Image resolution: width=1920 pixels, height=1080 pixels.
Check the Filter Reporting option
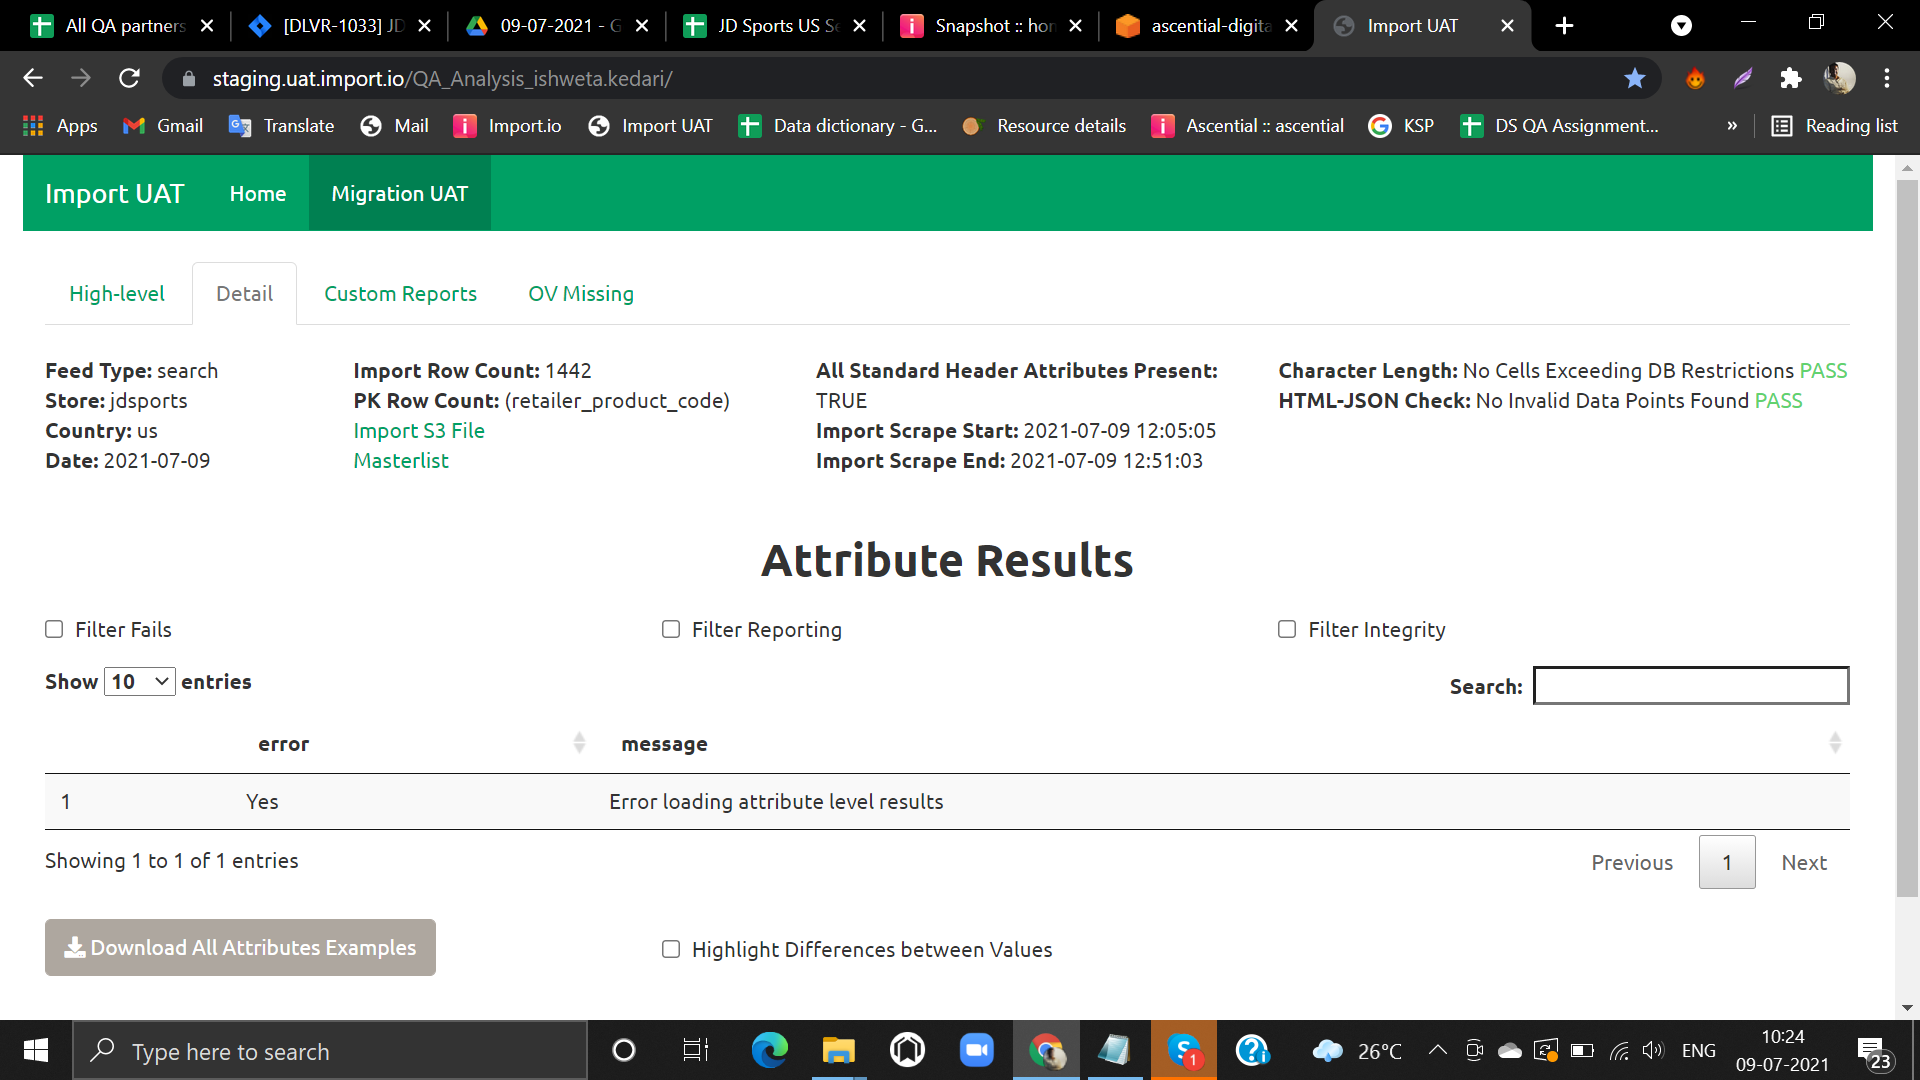[x=671, y=629]
